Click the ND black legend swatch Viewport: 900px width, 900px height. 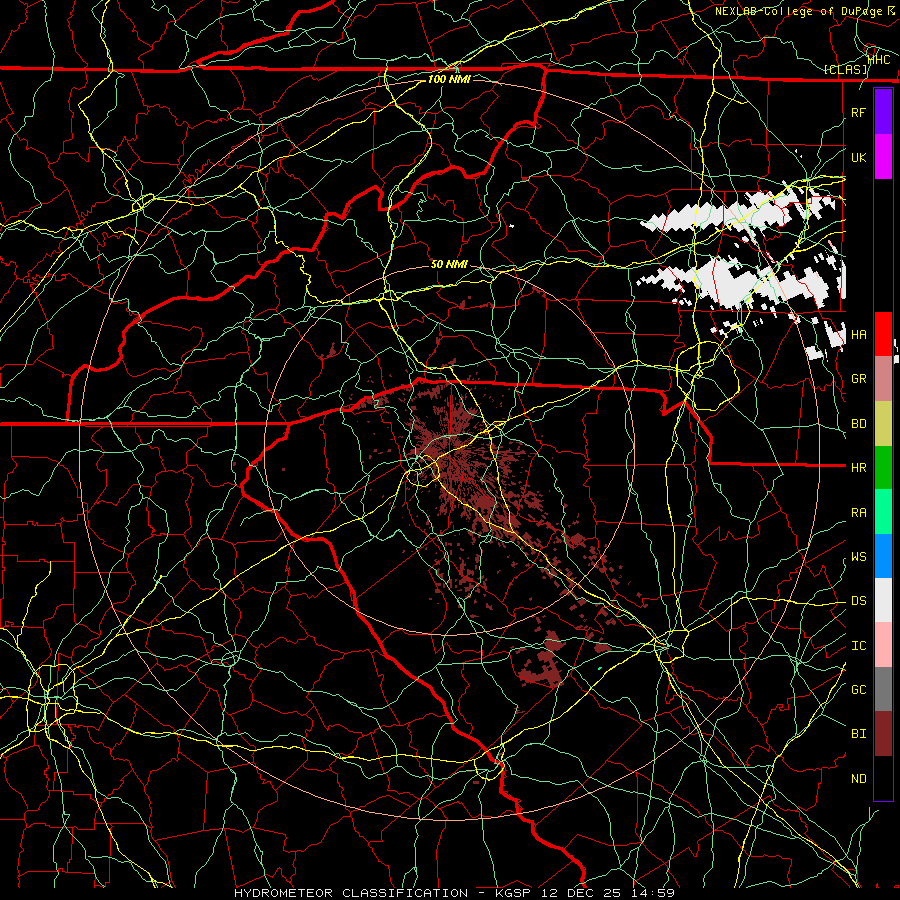(x=883, y=778)
